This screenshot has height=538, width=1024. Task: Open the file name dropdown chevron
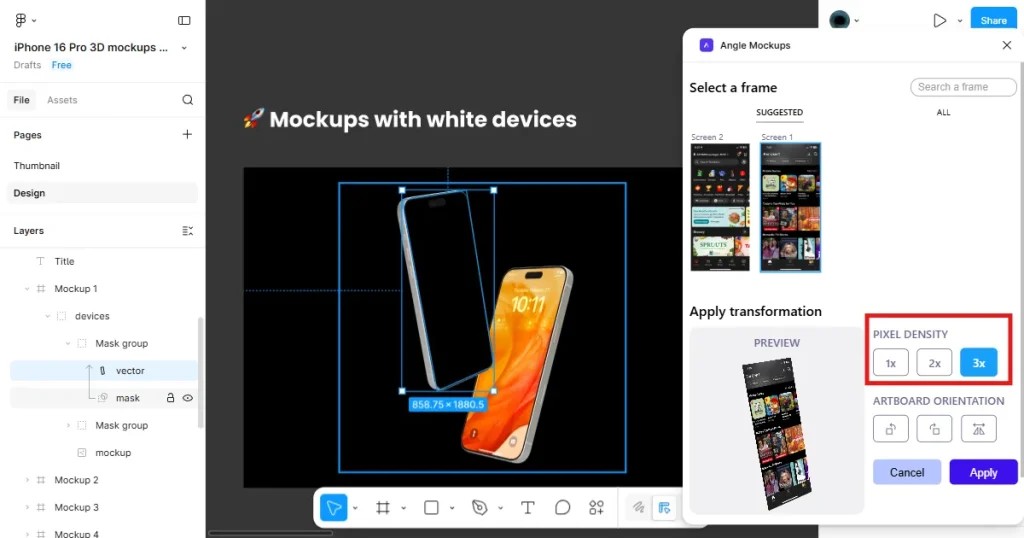pos(184,48)
